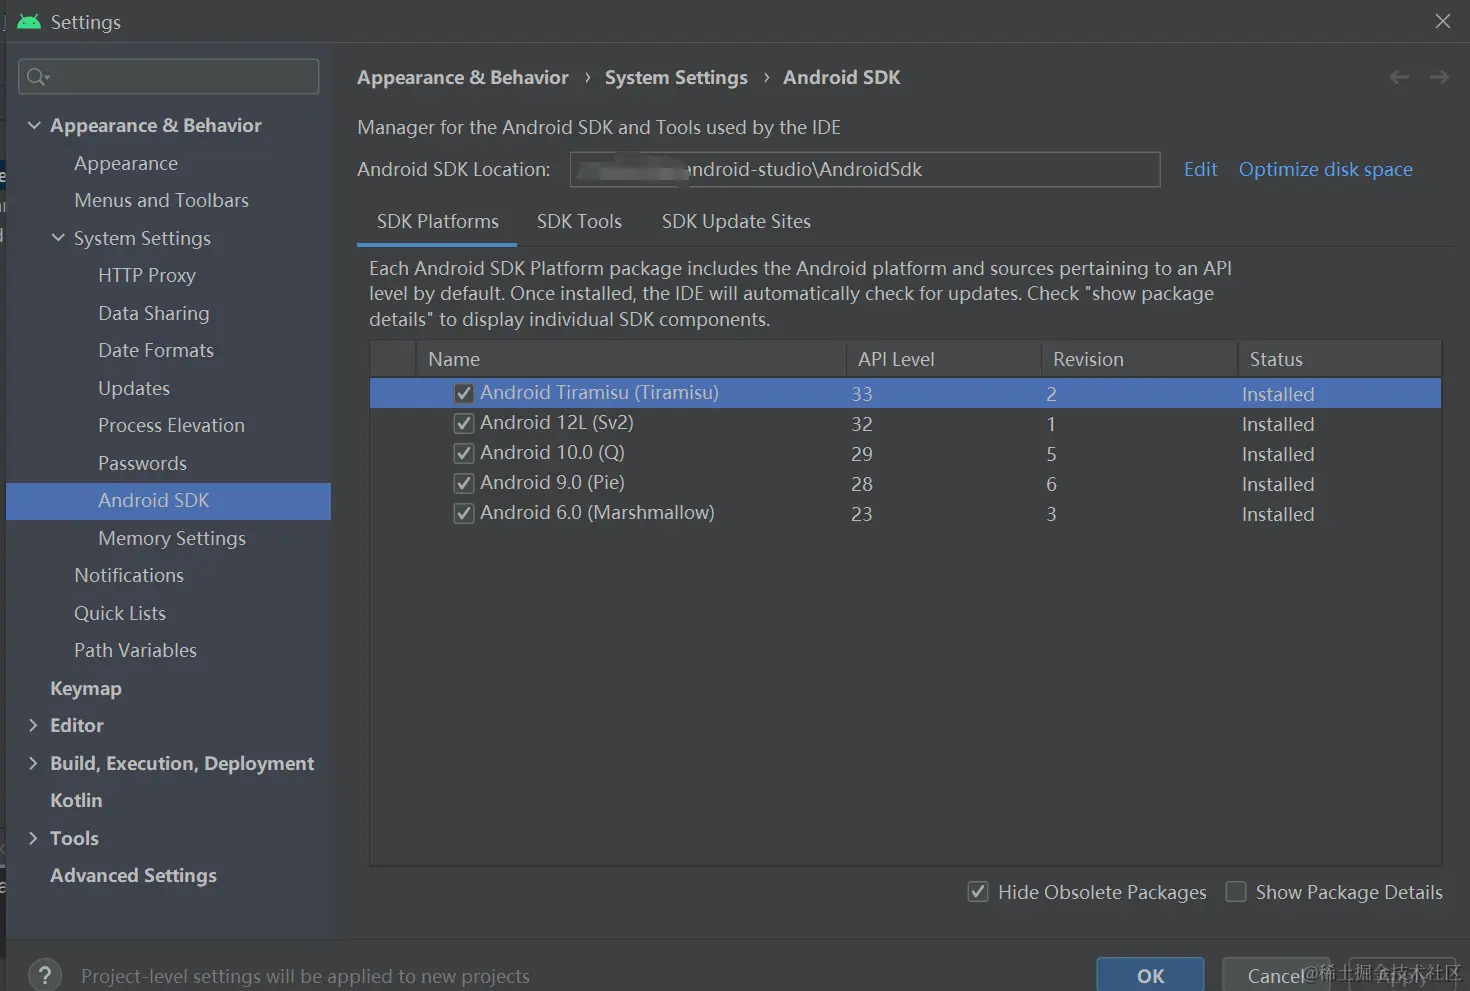Uncheck Android 6.0 (Marshmallow) checkbox
Image resolution: width=1470 pixels, height=991 pixels.
tap(463, 513)
